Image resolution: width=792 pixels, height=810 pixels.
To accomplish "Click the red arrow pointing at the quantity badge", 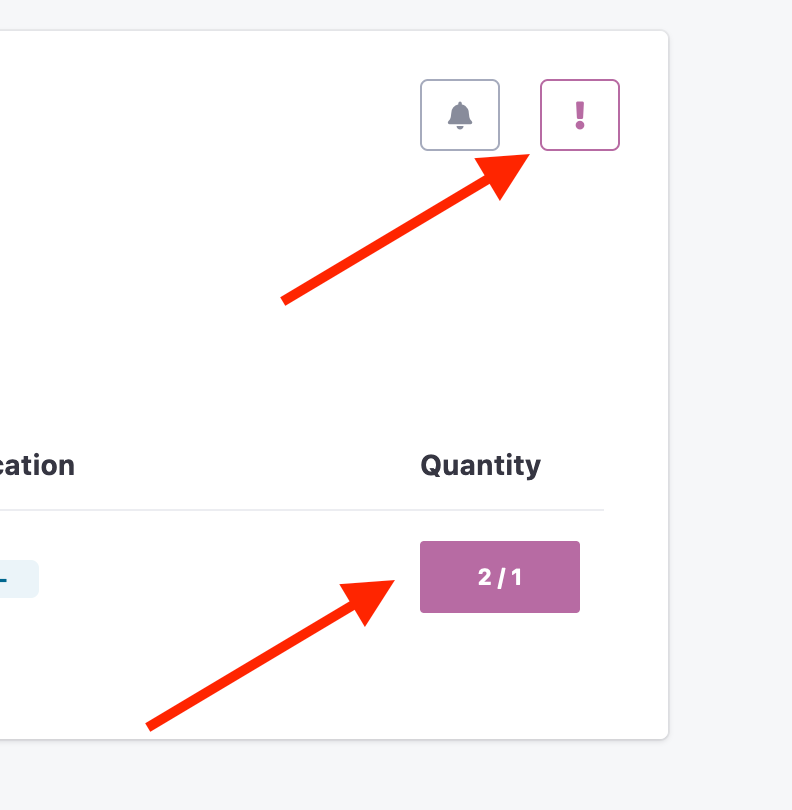I will pos(270,655).
